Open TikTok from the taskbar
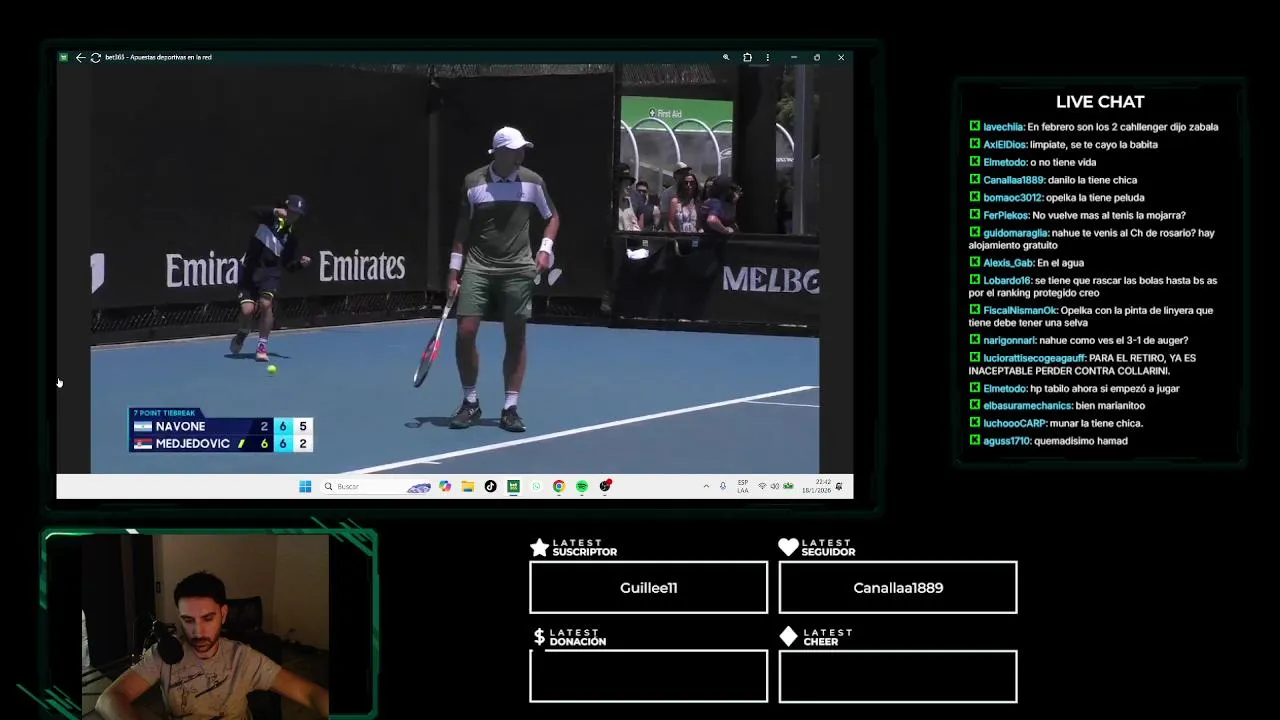Viewport: 1280px width, 720px height. (x=490, y=486)
